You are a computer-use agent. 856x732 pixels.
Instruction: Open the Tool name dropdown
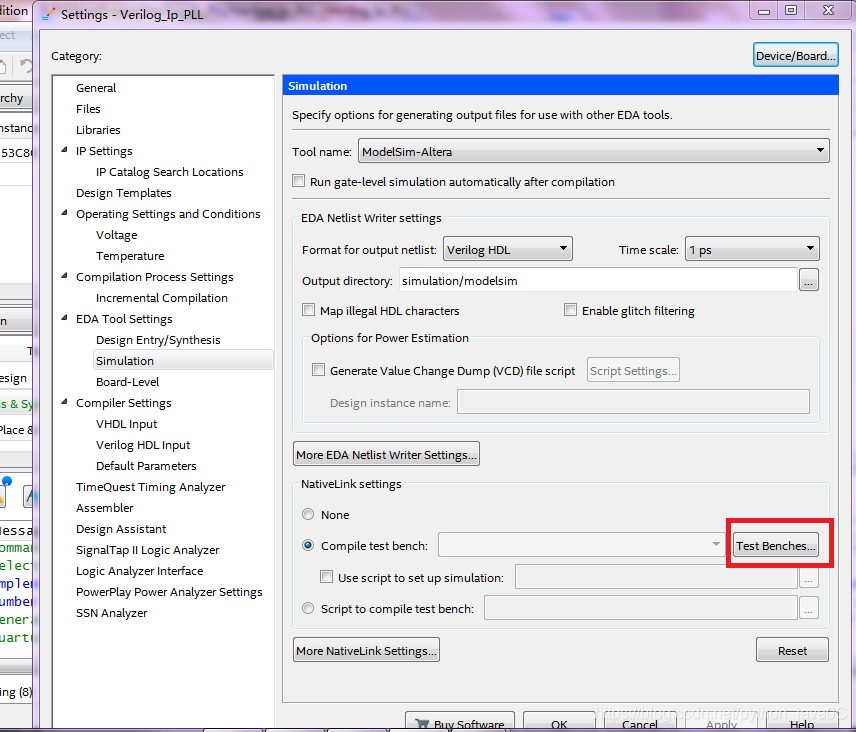(593, 151)
